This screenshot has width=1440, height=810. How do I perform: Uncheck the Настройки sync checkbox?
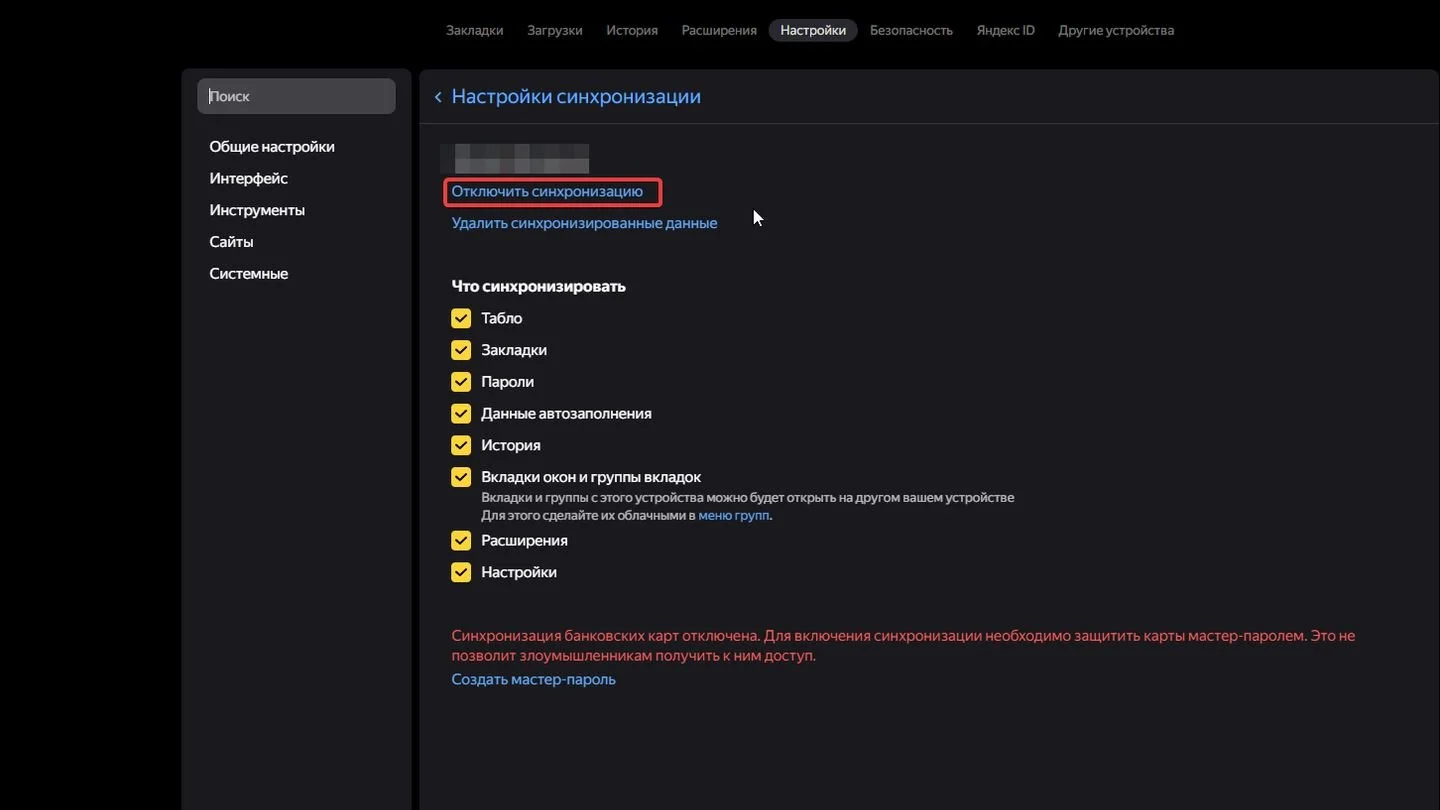click(x=461, y=572)
